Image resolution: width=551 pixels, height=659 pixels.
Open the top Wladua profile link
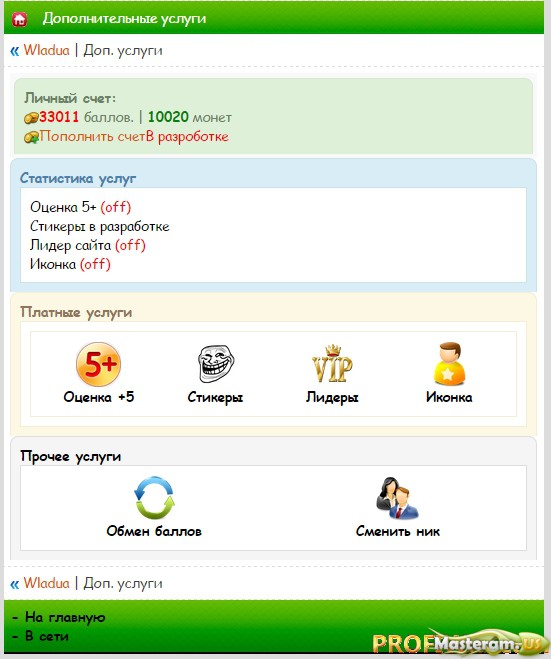pos(46,50)
